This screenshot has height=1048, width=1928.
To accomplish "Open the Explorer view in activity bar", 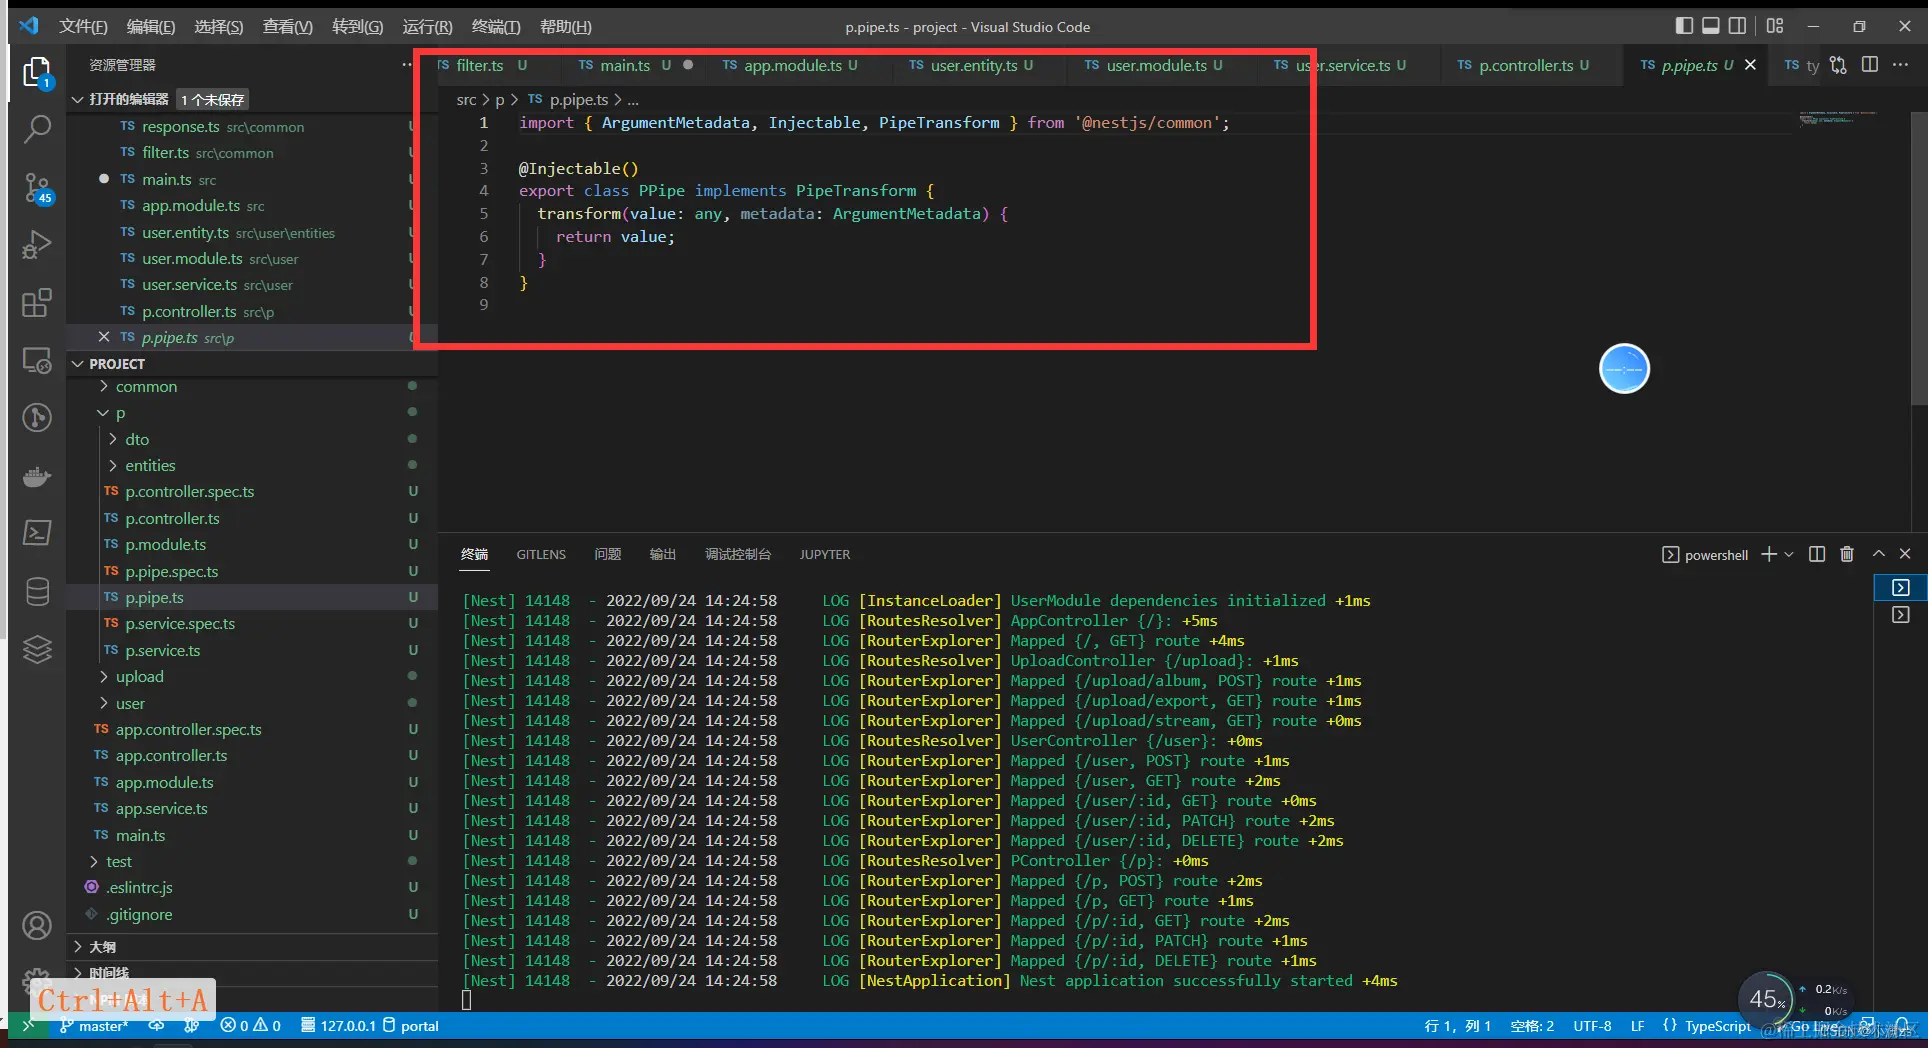I will (x=37, y=72).
